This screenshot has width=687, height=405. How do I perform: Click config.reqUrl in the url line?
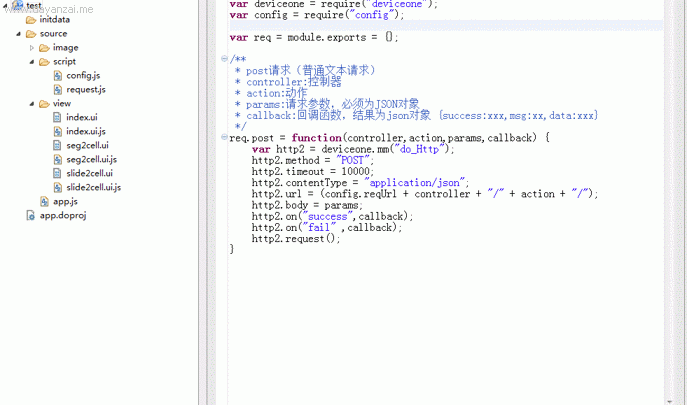361,194
